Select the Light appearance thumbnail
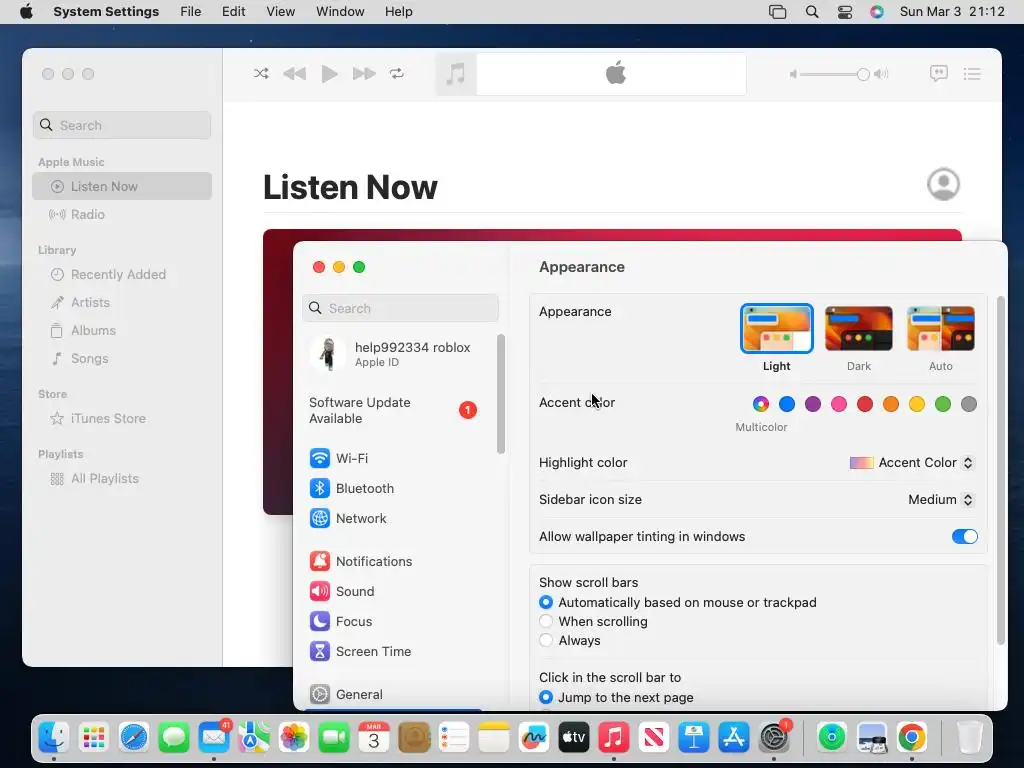Screen dimensions: 1024x768 pos(776,328)
